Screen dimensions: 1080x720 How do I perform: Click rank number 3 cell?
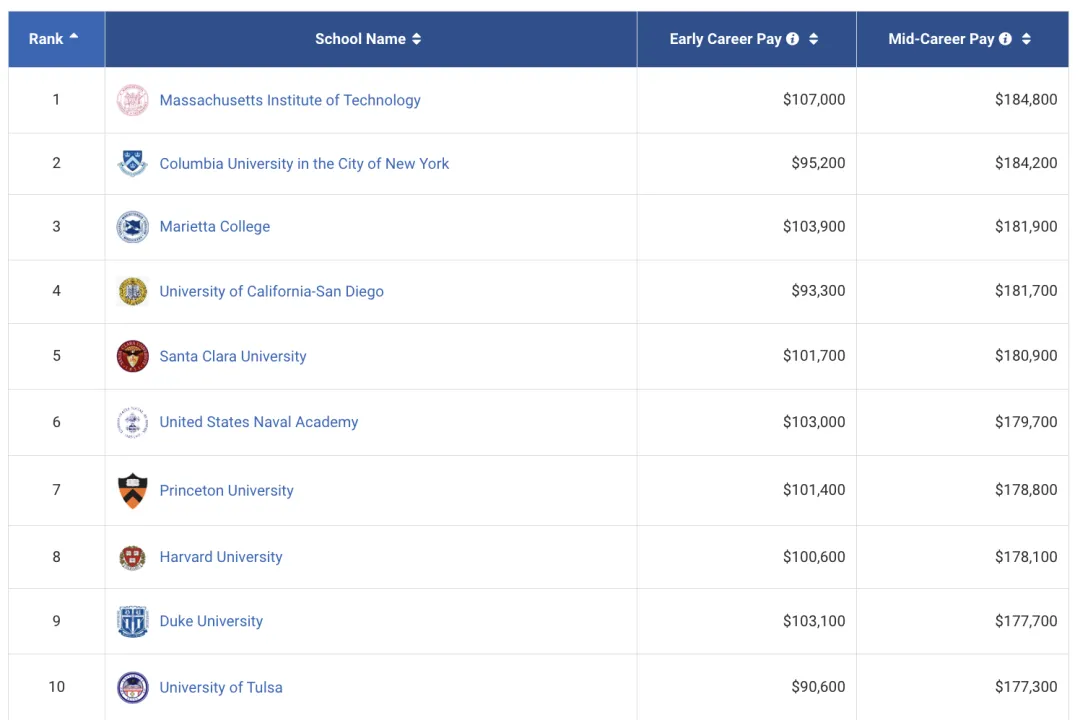click(x=56, y=227)
